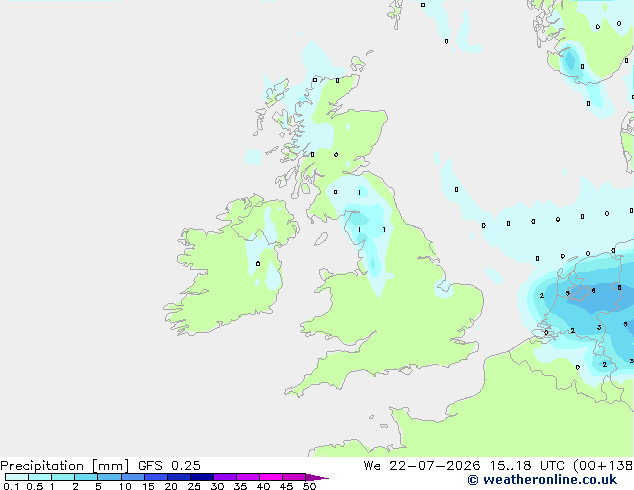Click the '50' legend scale label
Screen dimensions: 634x490
[x=309, y=486]
